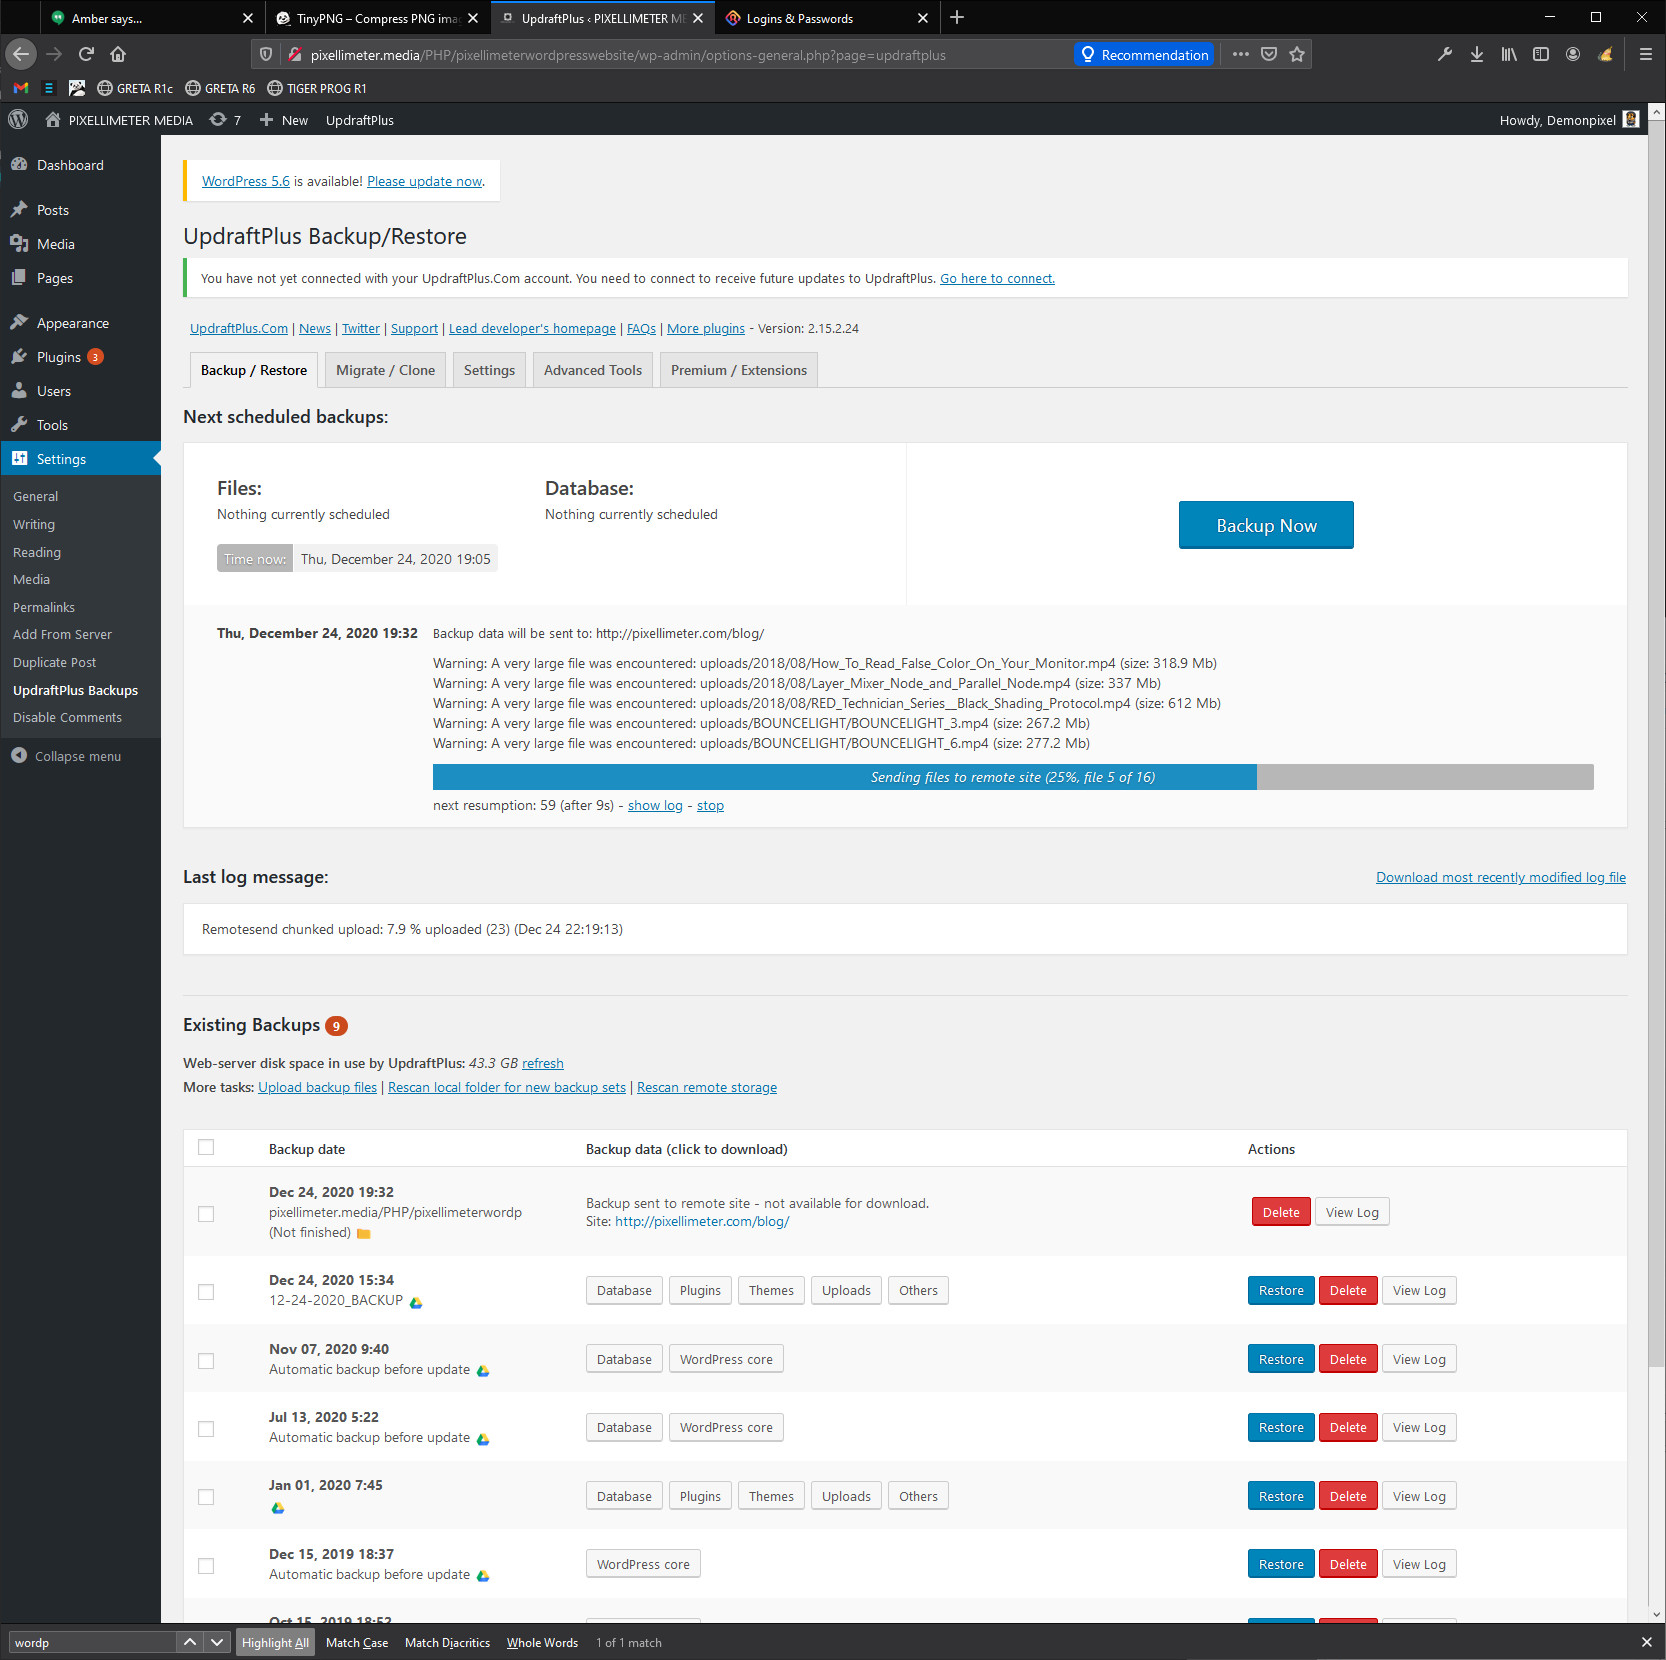The height and width of the screenshot is (1660, 1666).
Task: Toggle Match Case in find bar
Action: click(357, 1642)
